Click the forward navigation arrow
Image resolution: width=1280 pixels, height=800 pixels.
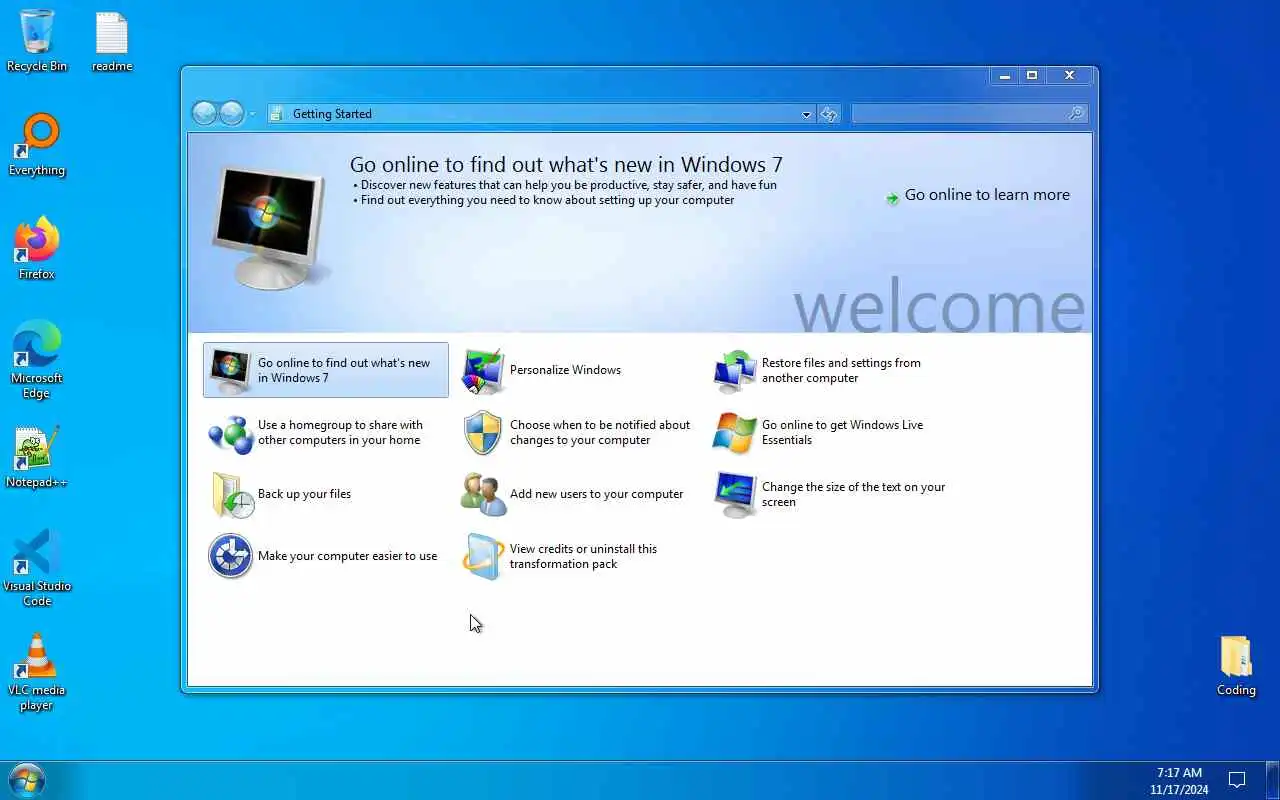pos(231,114)
